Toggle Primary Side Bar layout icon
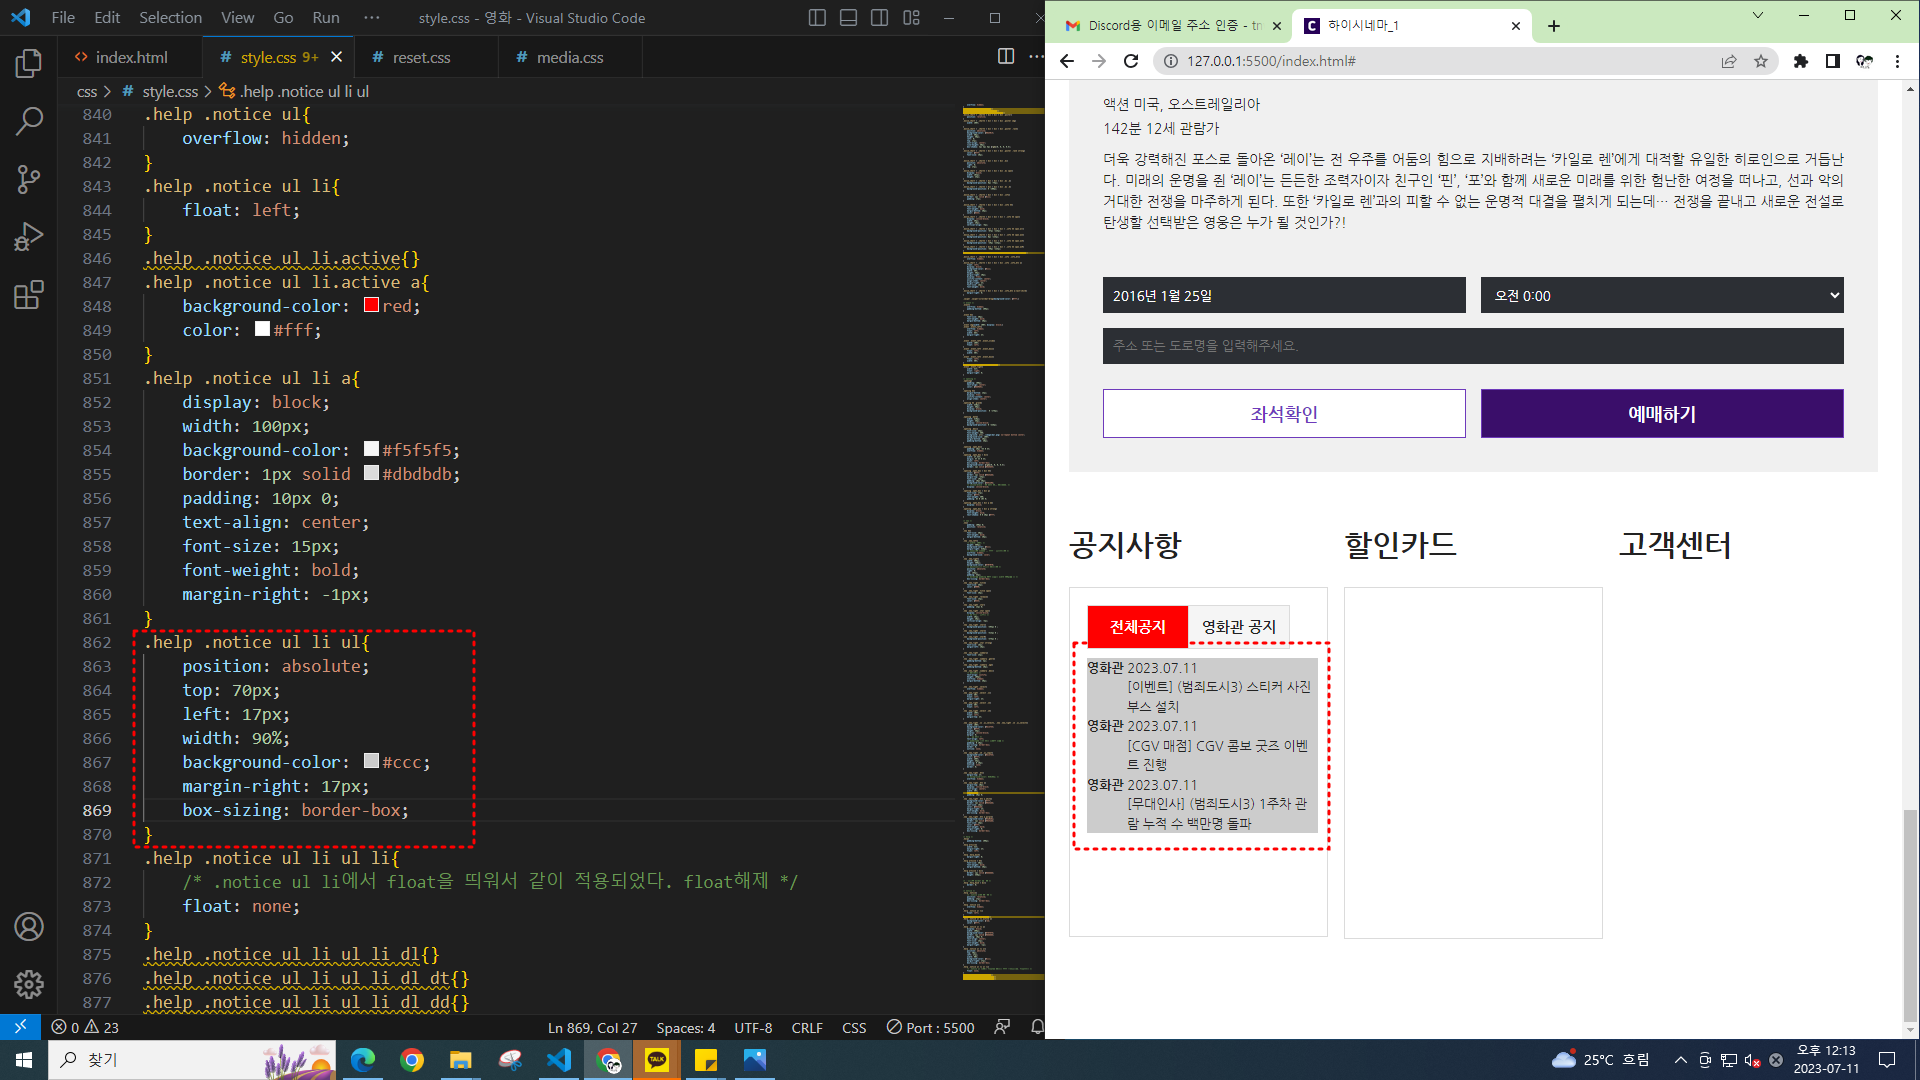 (x=817, y=18)
